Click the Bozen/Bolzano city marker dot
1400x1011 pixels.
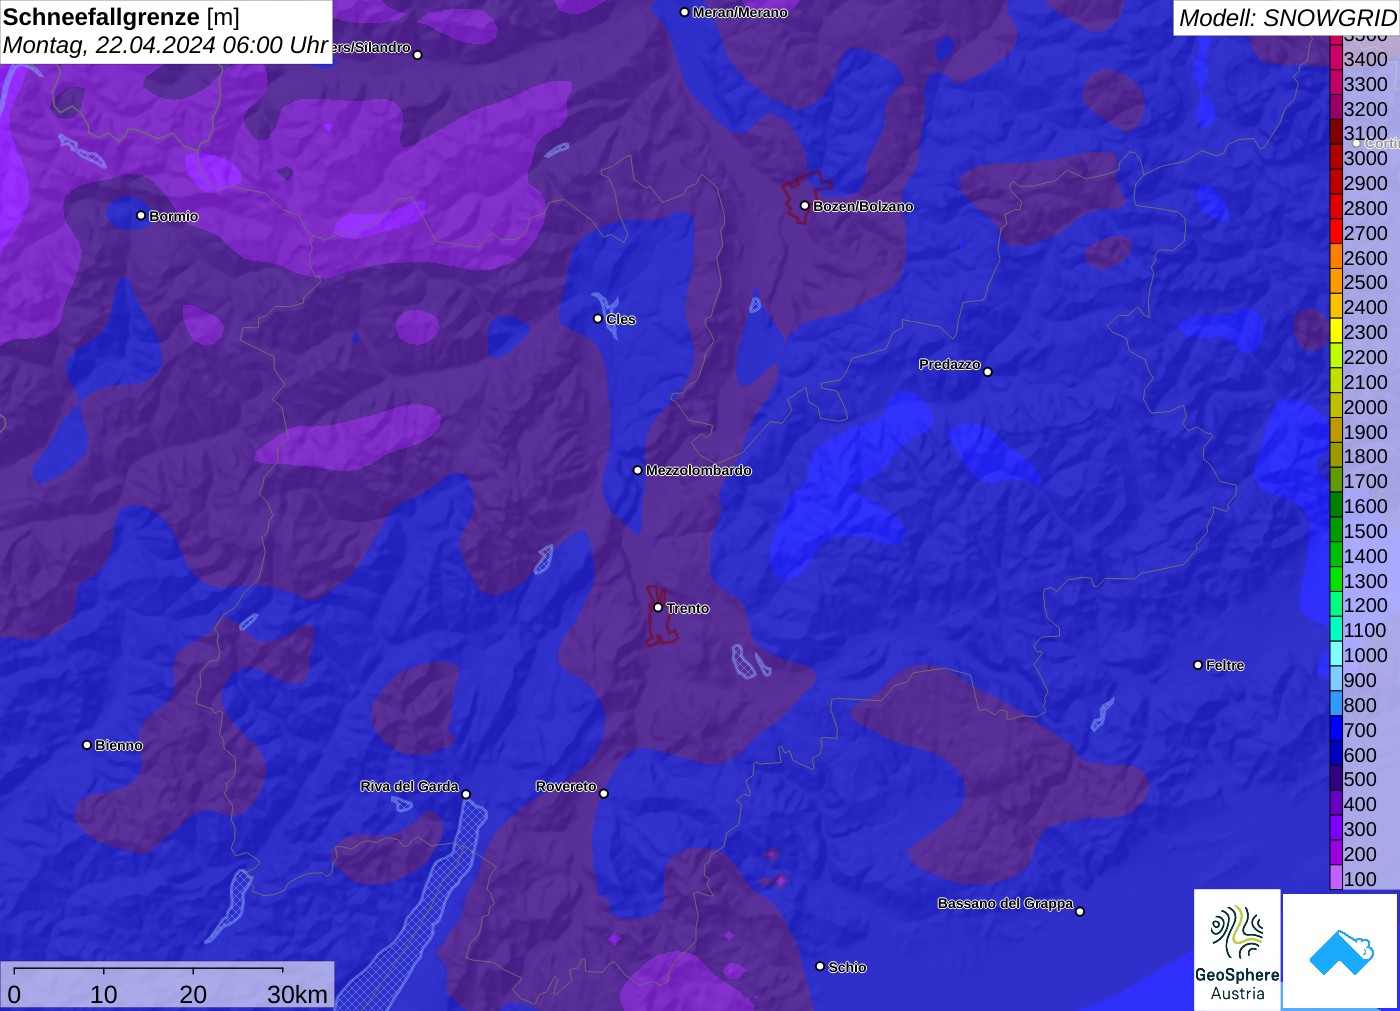(x=805, y=206)
